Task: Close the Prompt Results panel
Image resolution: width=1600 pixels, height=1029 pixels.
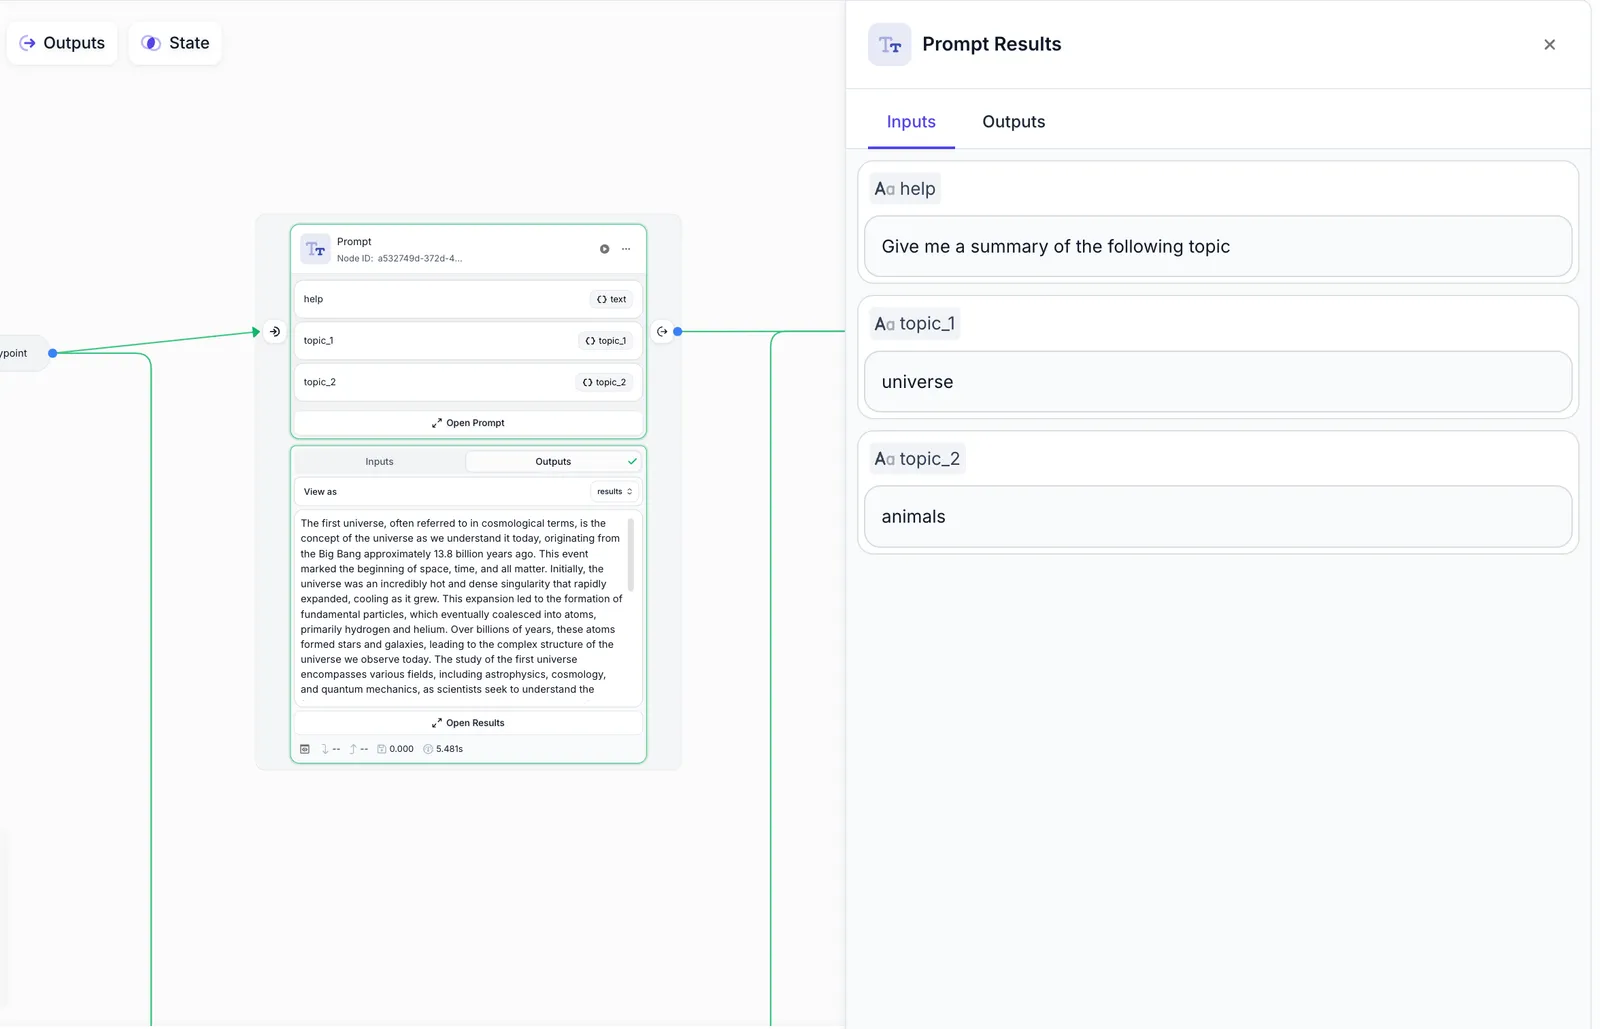Action: (x=1549, y=44)
